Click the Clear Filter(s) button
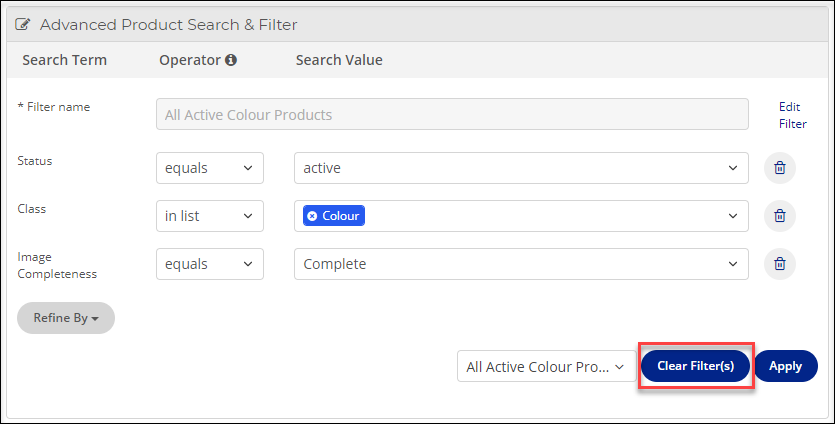This screenshot has height=424, width=835. click(695, 366)
